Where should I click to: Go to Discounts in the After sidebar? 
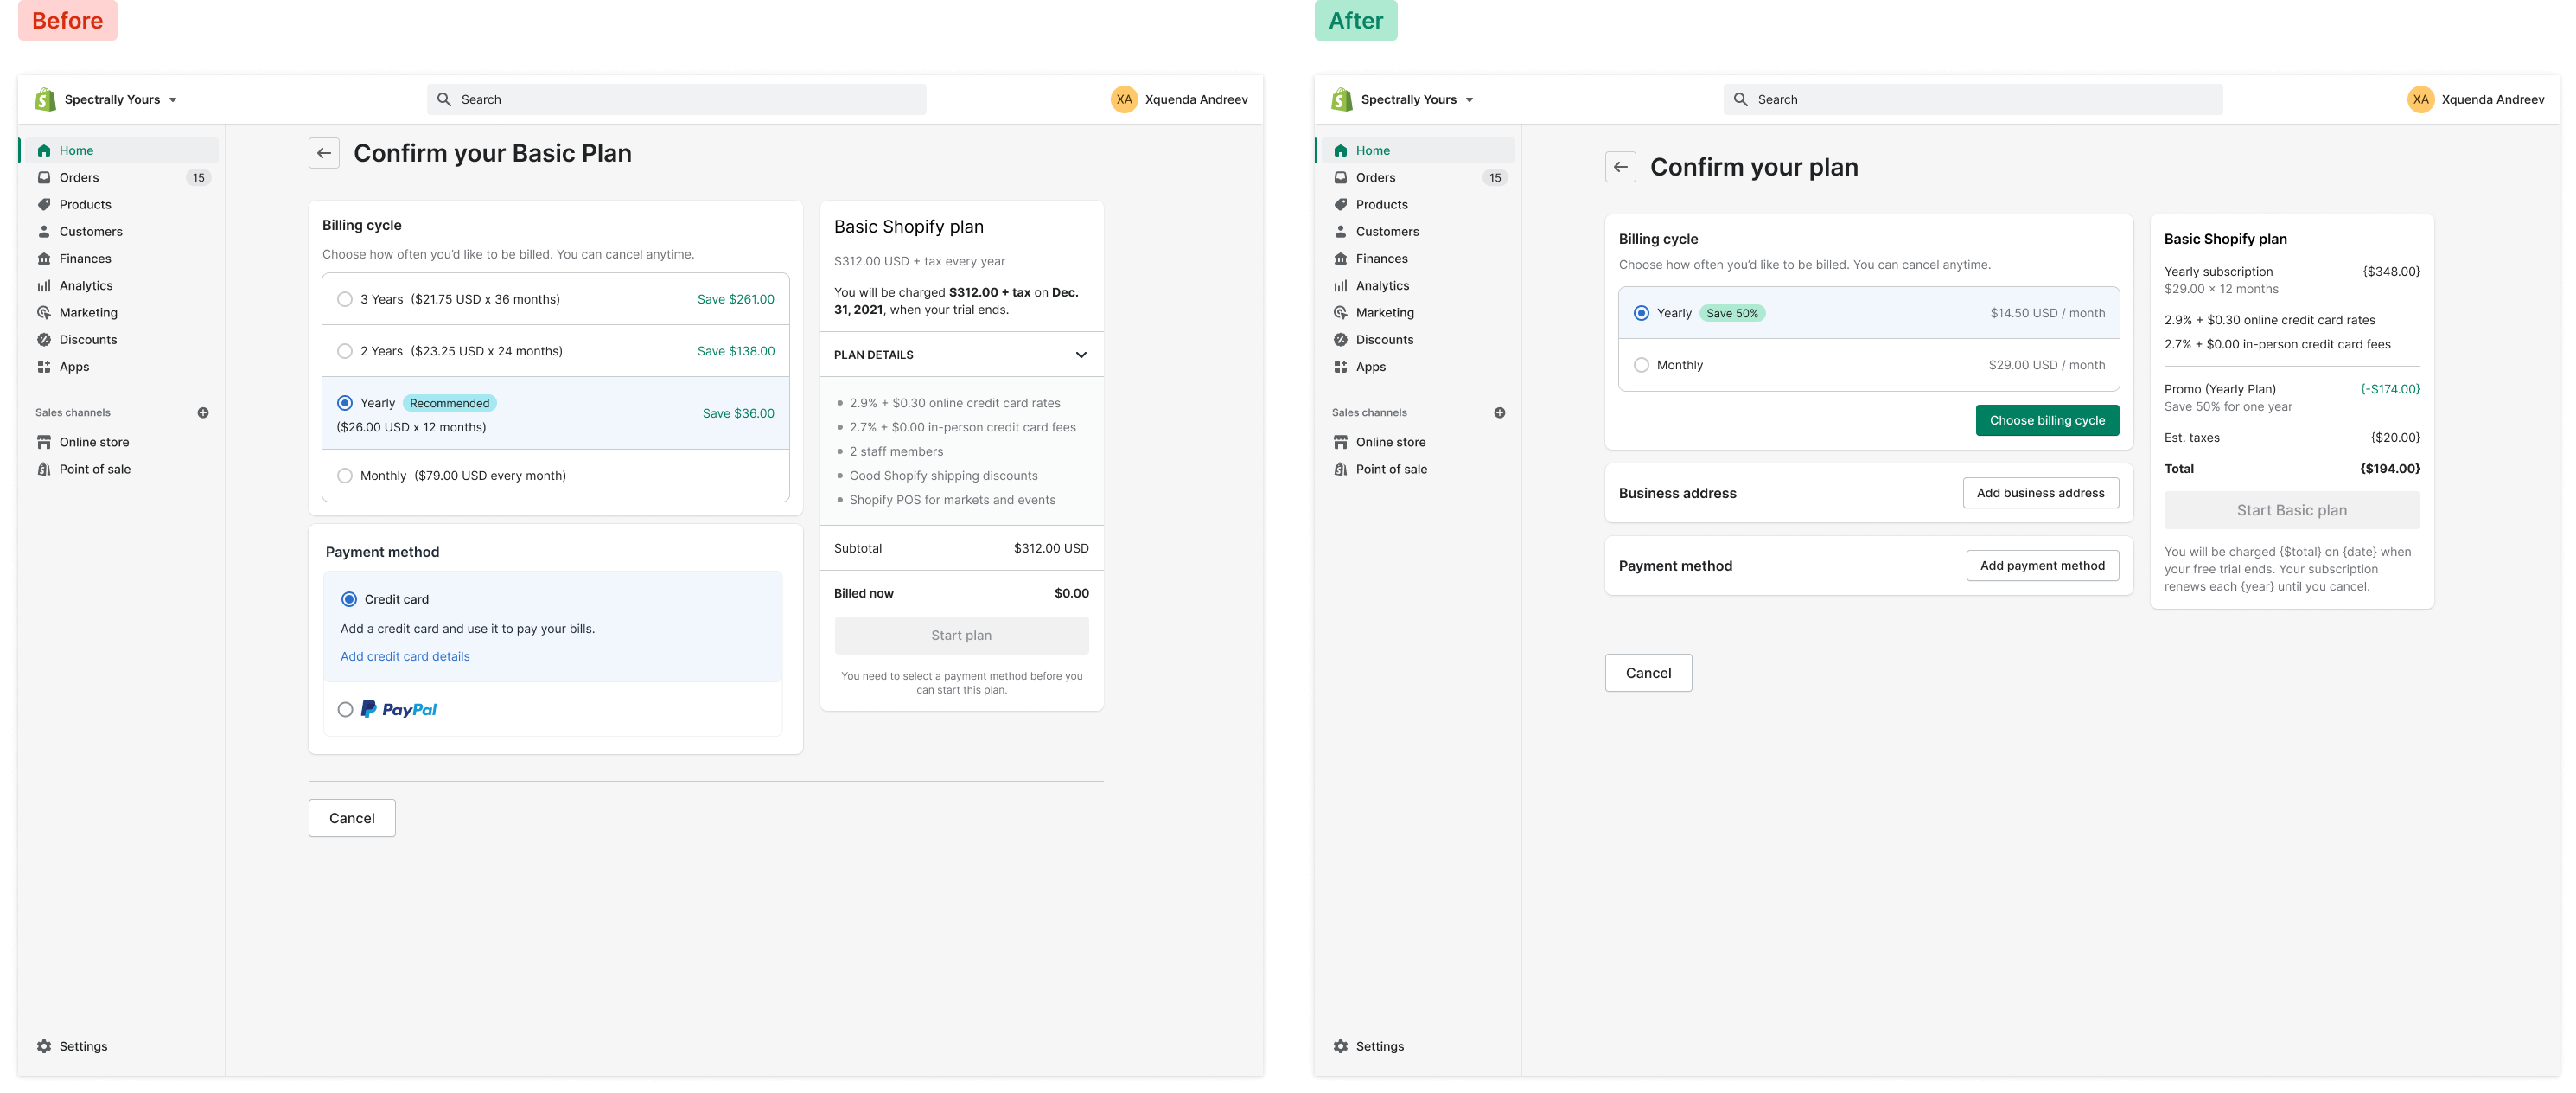coord(1384,340)
